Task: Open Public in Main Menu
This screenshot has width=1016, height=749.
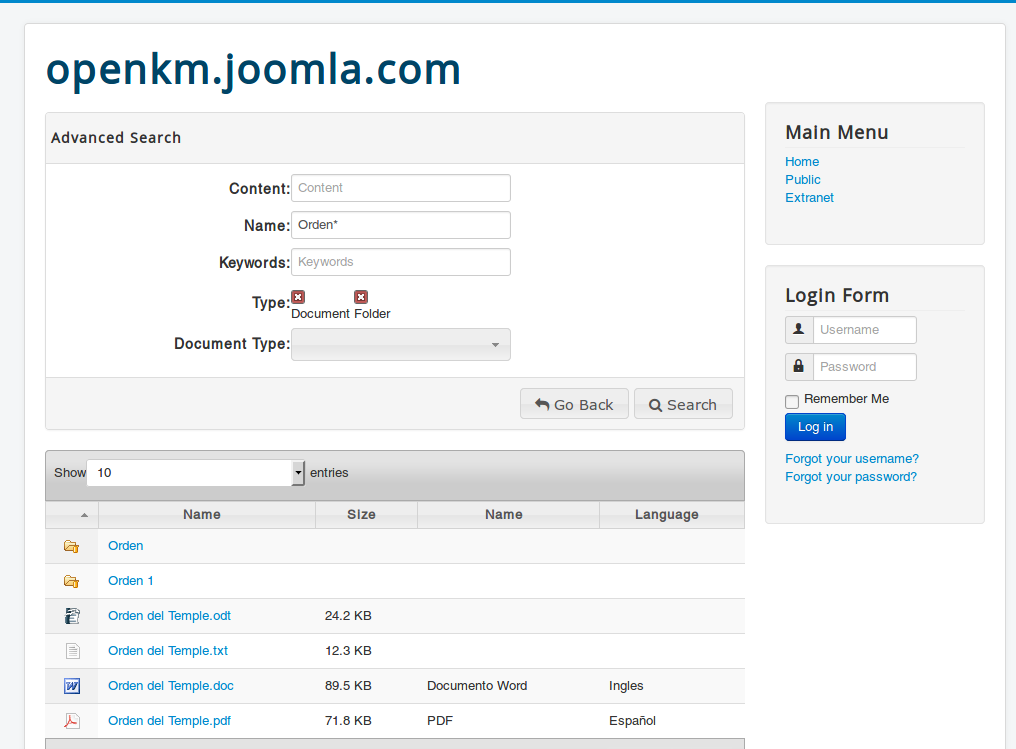Action: pyautogui.click(x=803, y=179)
